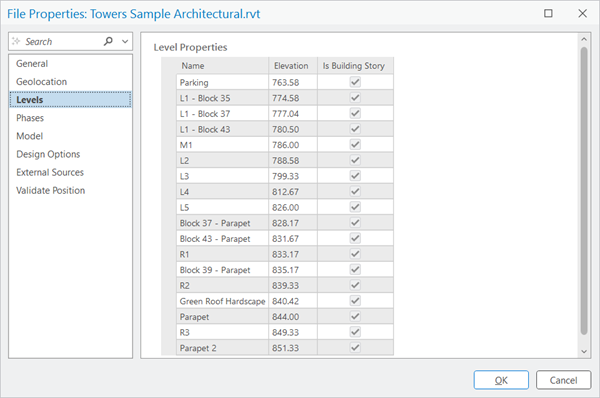The image size is (600, 398).
Task: Toggle Is Building Story for R1
Action: [x=355, y=254]
